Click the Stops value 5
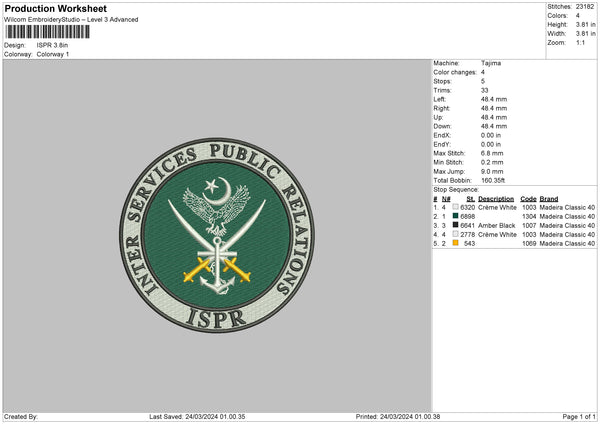This screenshot has width=600, height=424. pos(483,81)
